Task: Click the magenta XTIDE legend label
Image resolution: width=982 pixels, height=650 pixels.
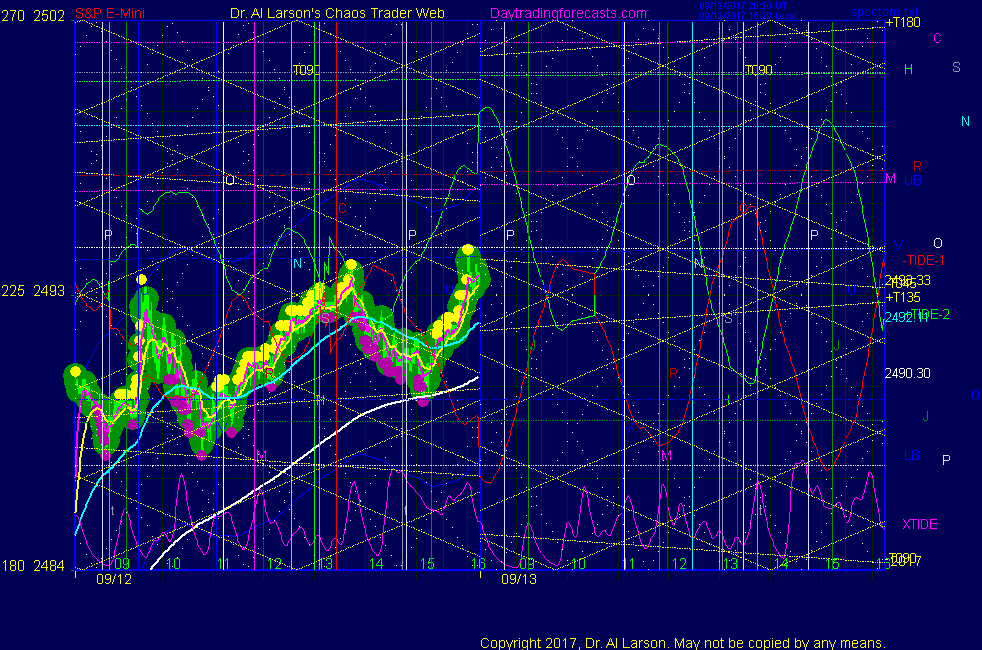Action: tap(919, 524)
